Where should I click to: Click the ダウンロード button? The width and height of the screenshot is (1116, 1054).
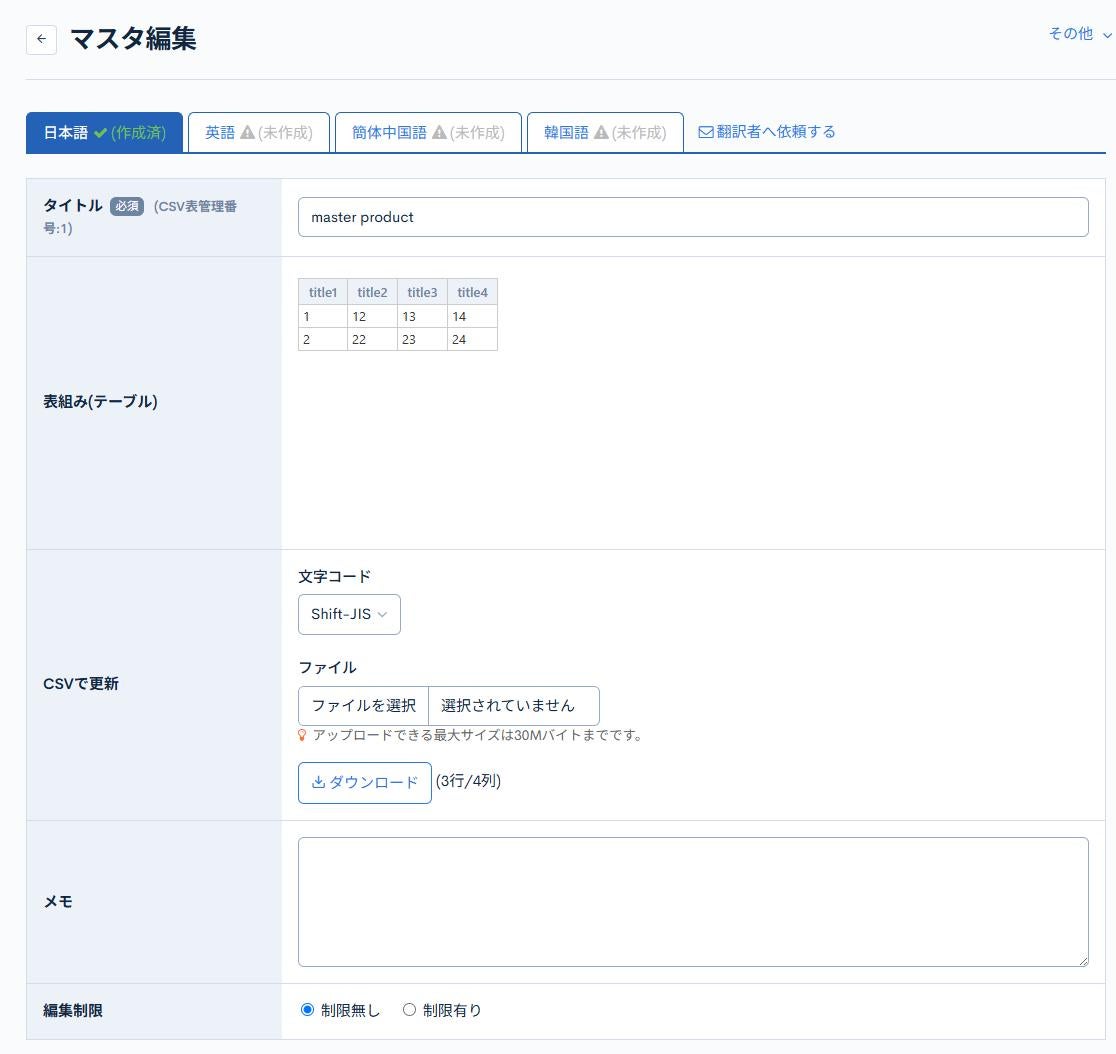(x=364, y=782)
